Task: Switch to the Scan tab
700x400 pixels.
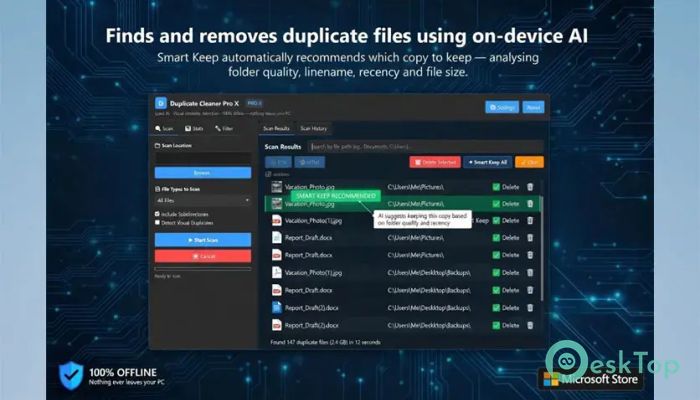Action: (x=164, y=129)
